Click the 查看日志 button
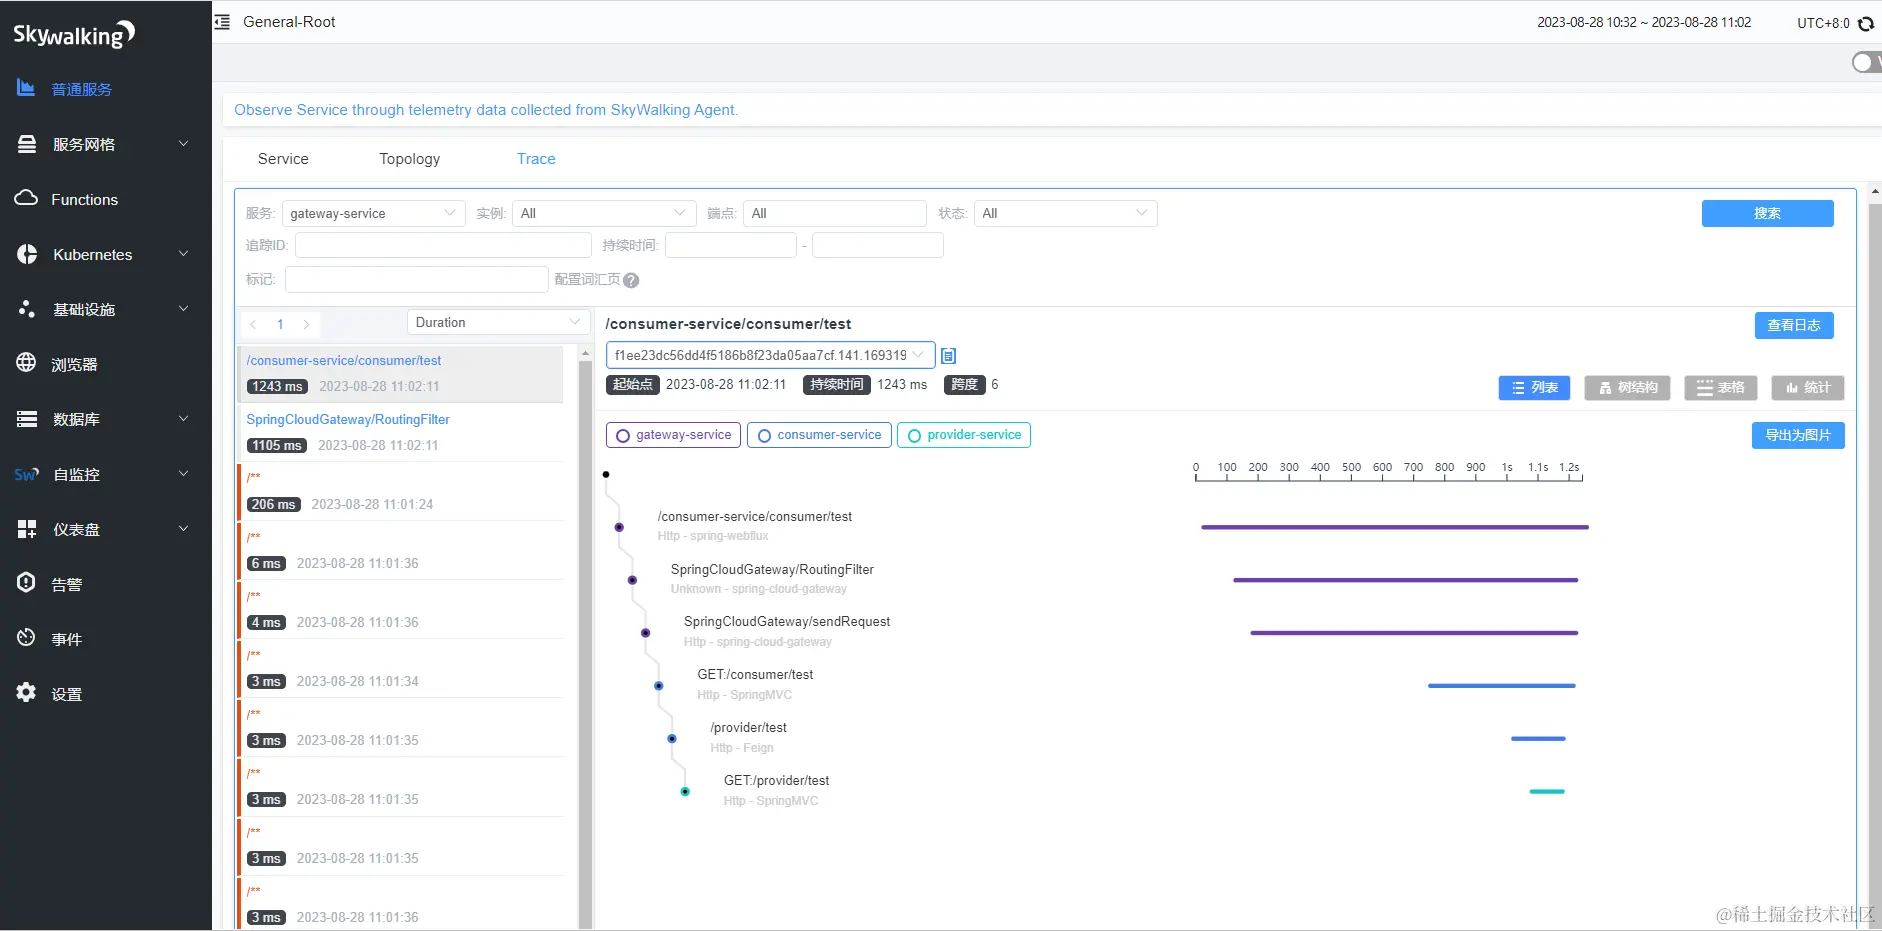This screenshot has width=1882, height=931. [1793, 325]
